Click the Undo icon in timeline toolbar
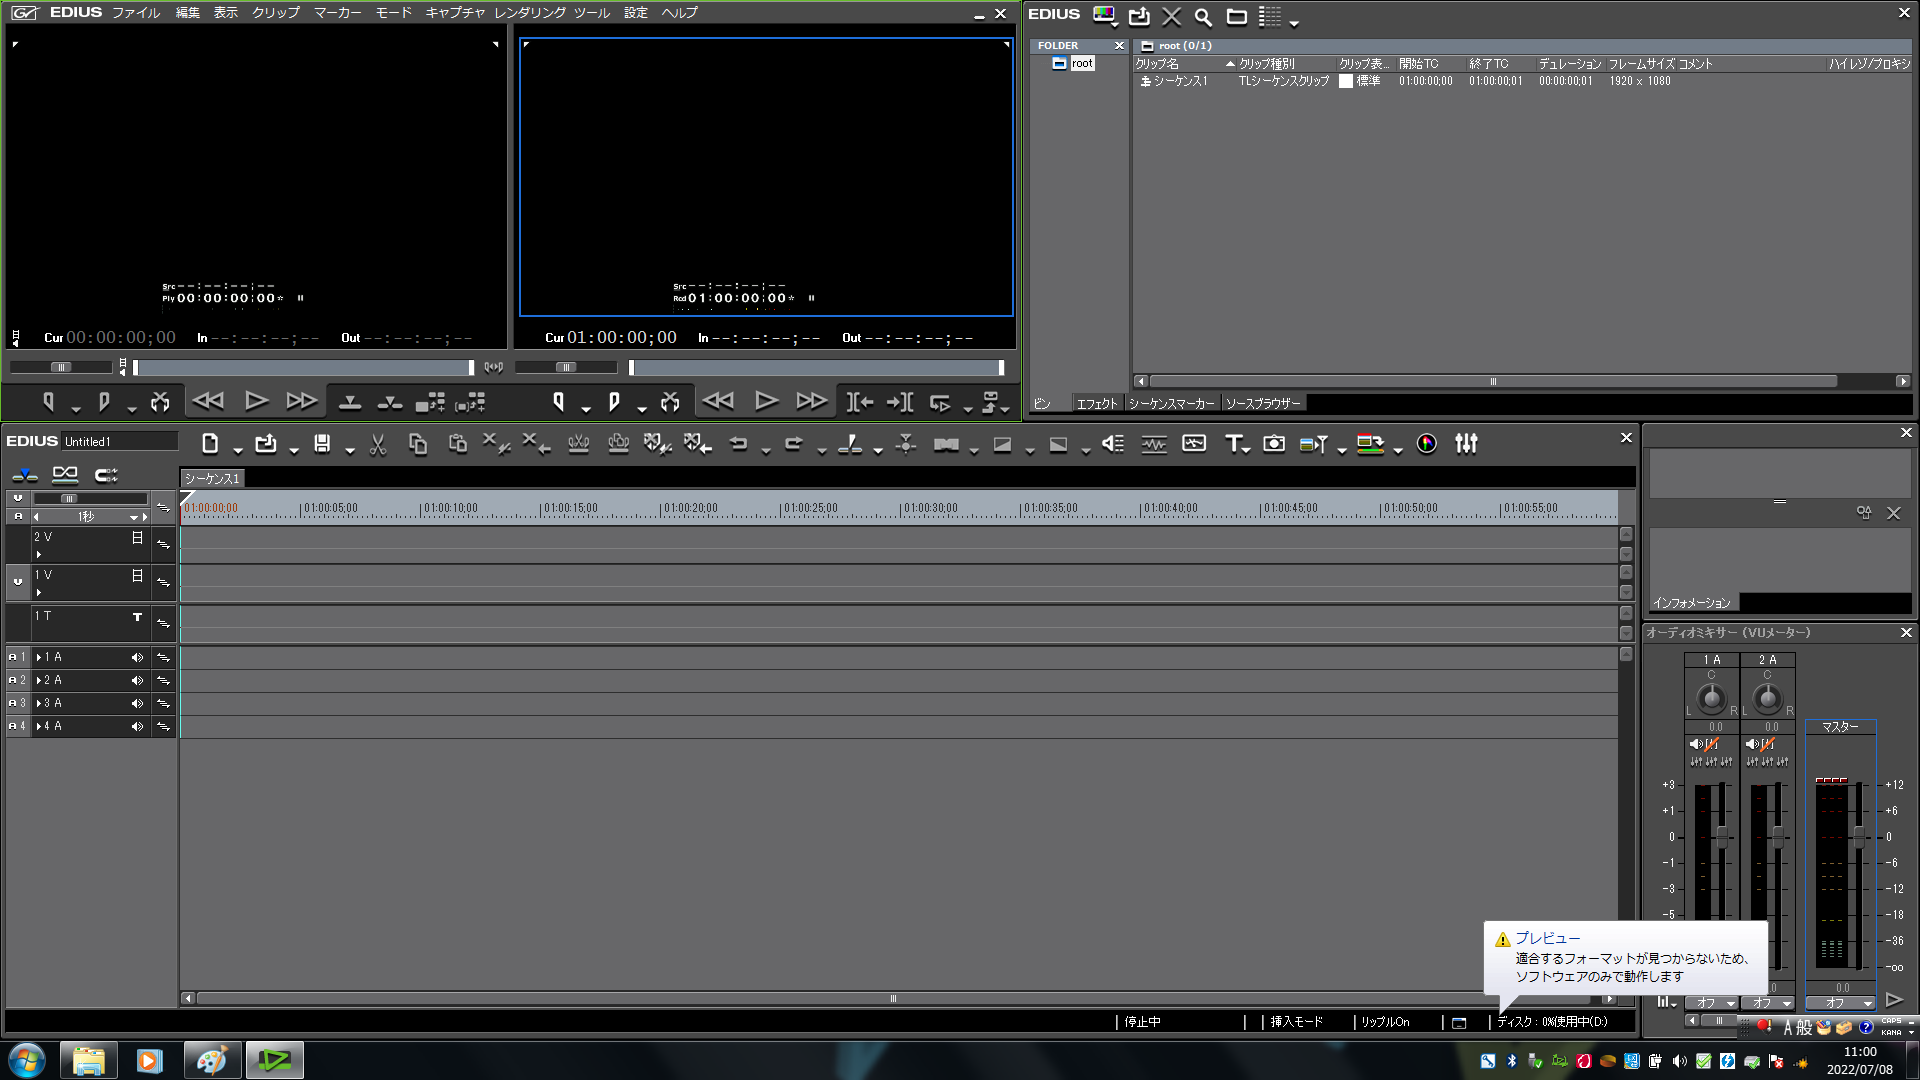This screenshot has width=1920, height=1080. [x=738, y=444]
